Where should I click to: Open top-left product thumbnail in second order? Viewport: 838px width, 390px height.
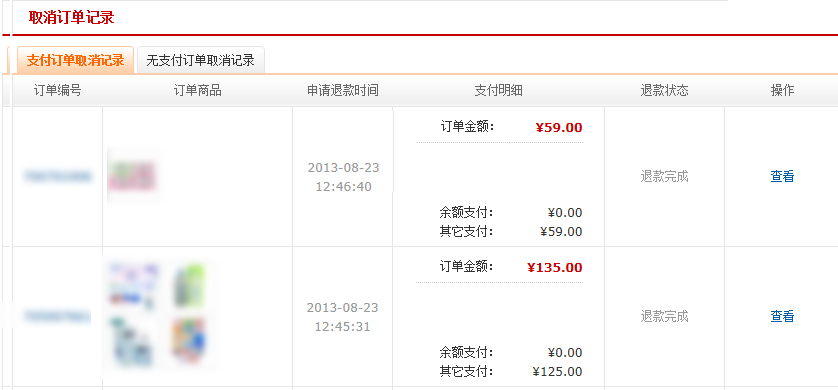click(x=134, y=286)
